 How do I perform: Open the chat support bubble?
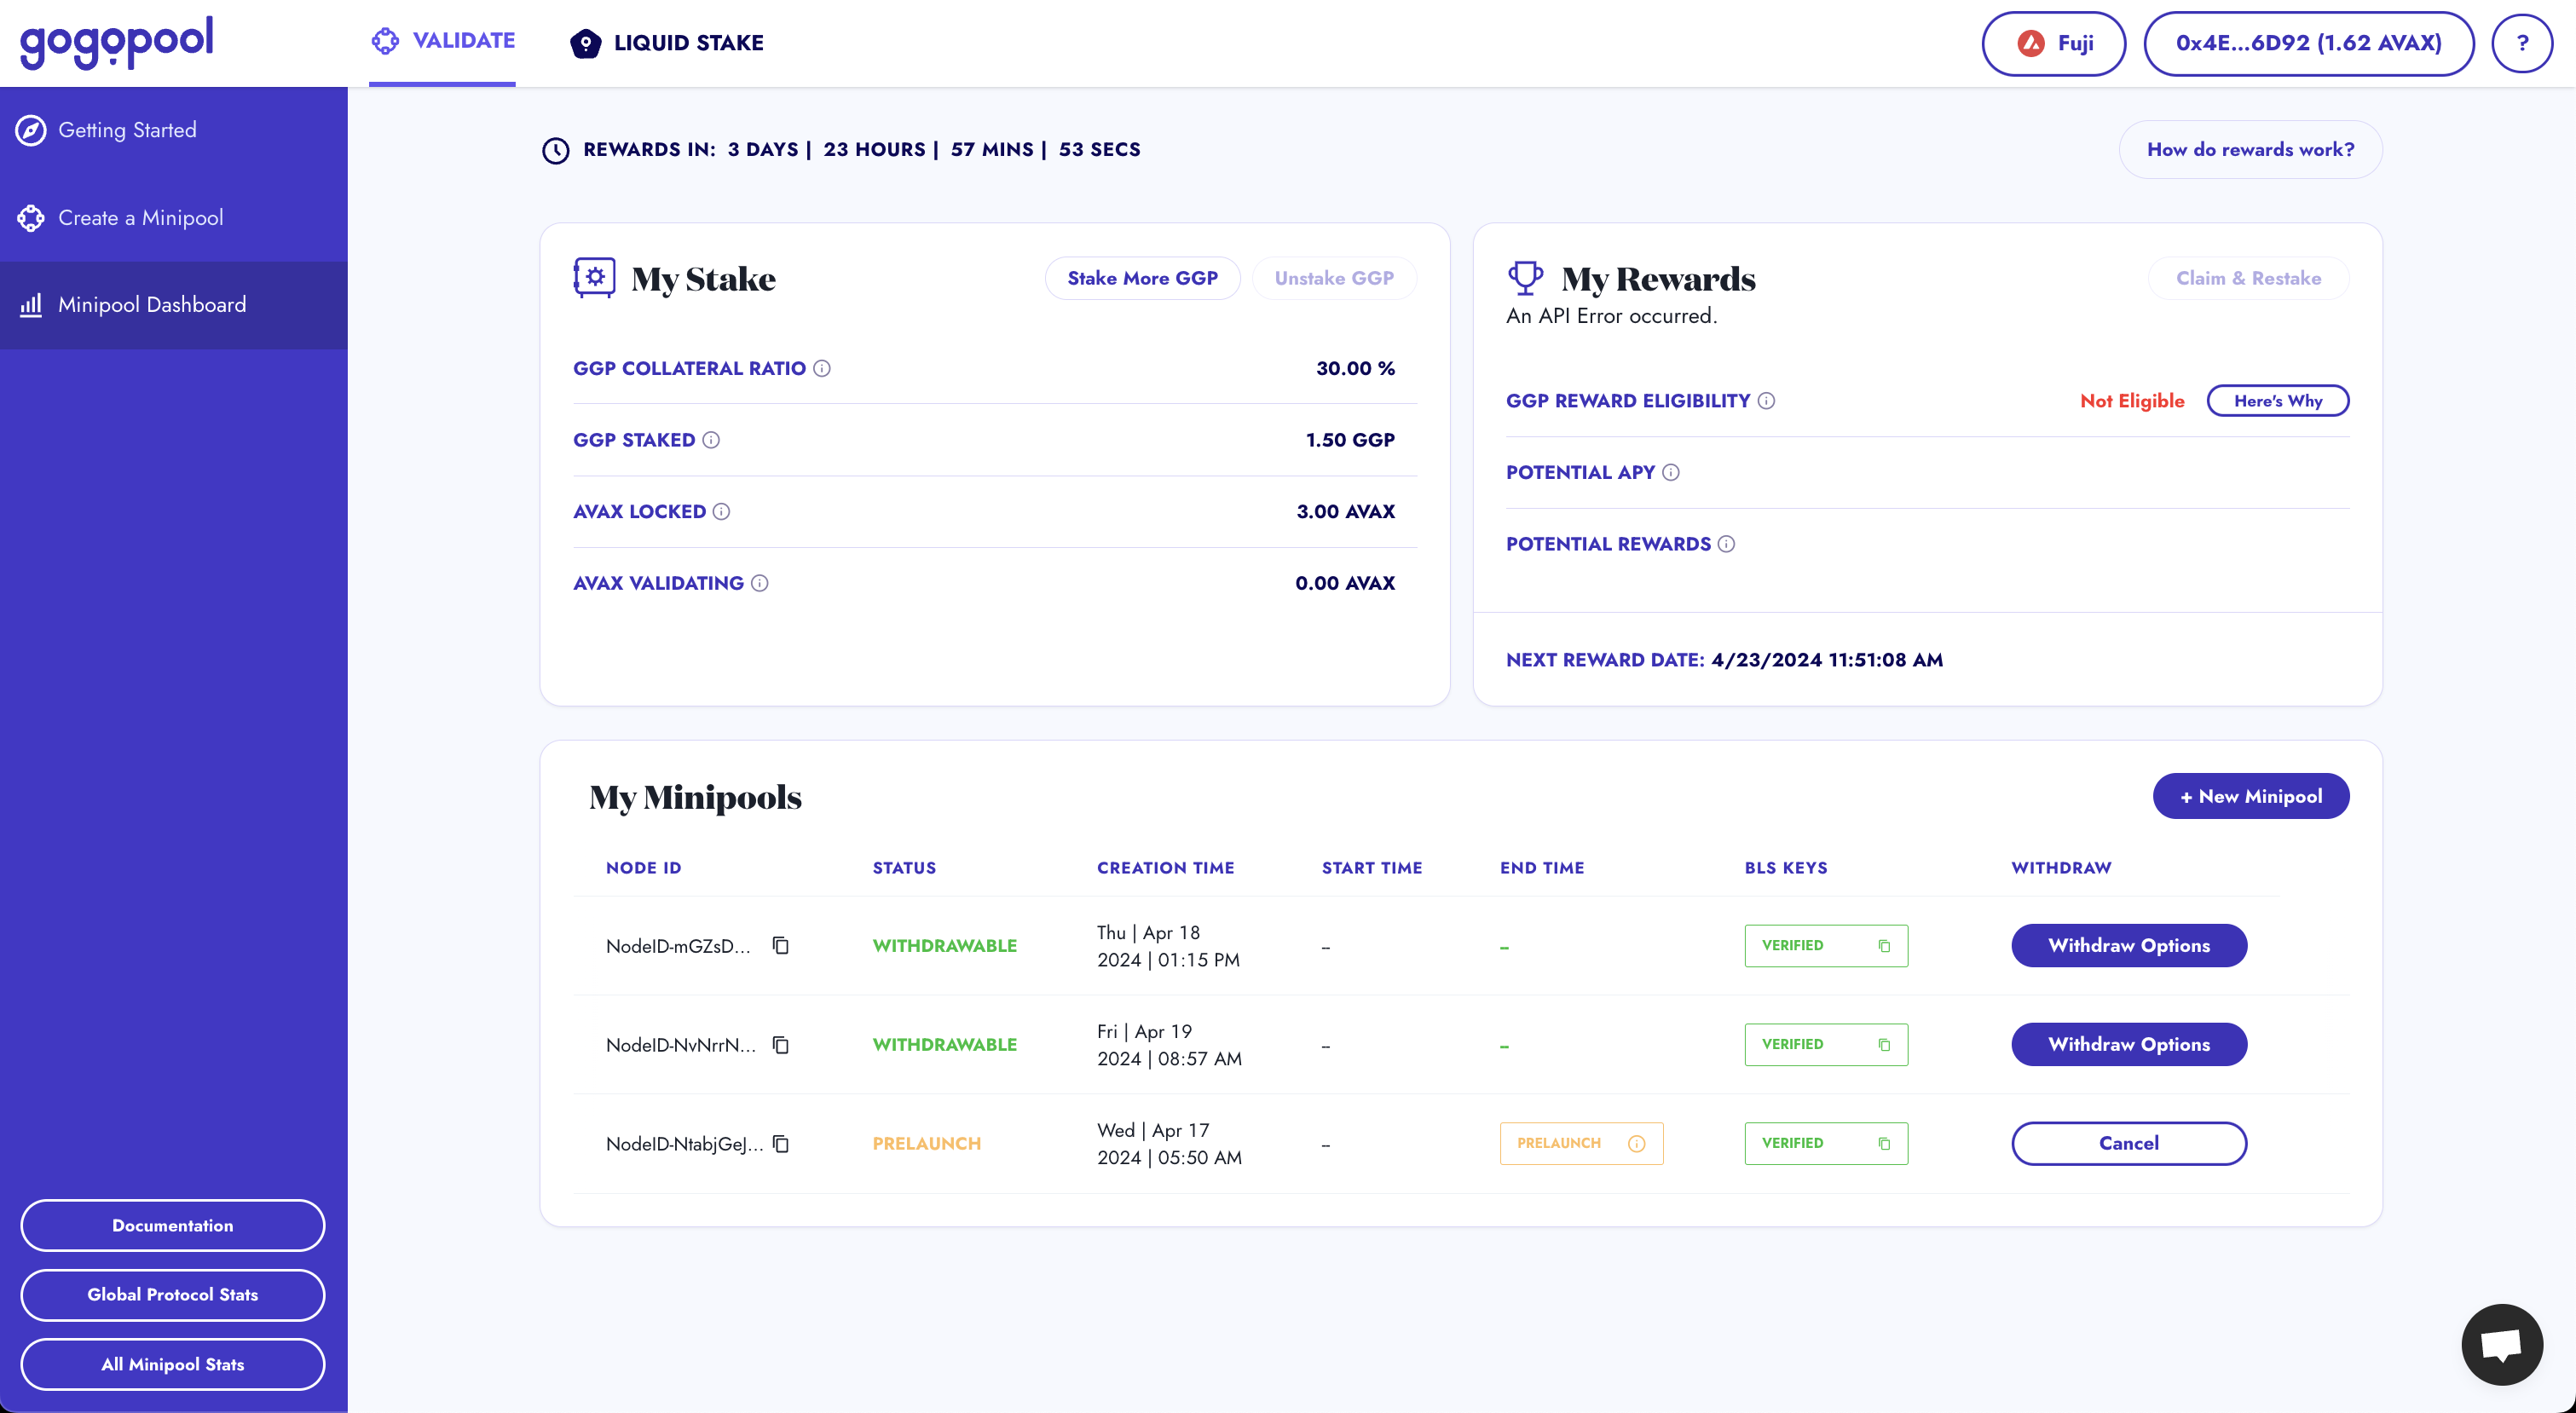tap(2501, 1344)
